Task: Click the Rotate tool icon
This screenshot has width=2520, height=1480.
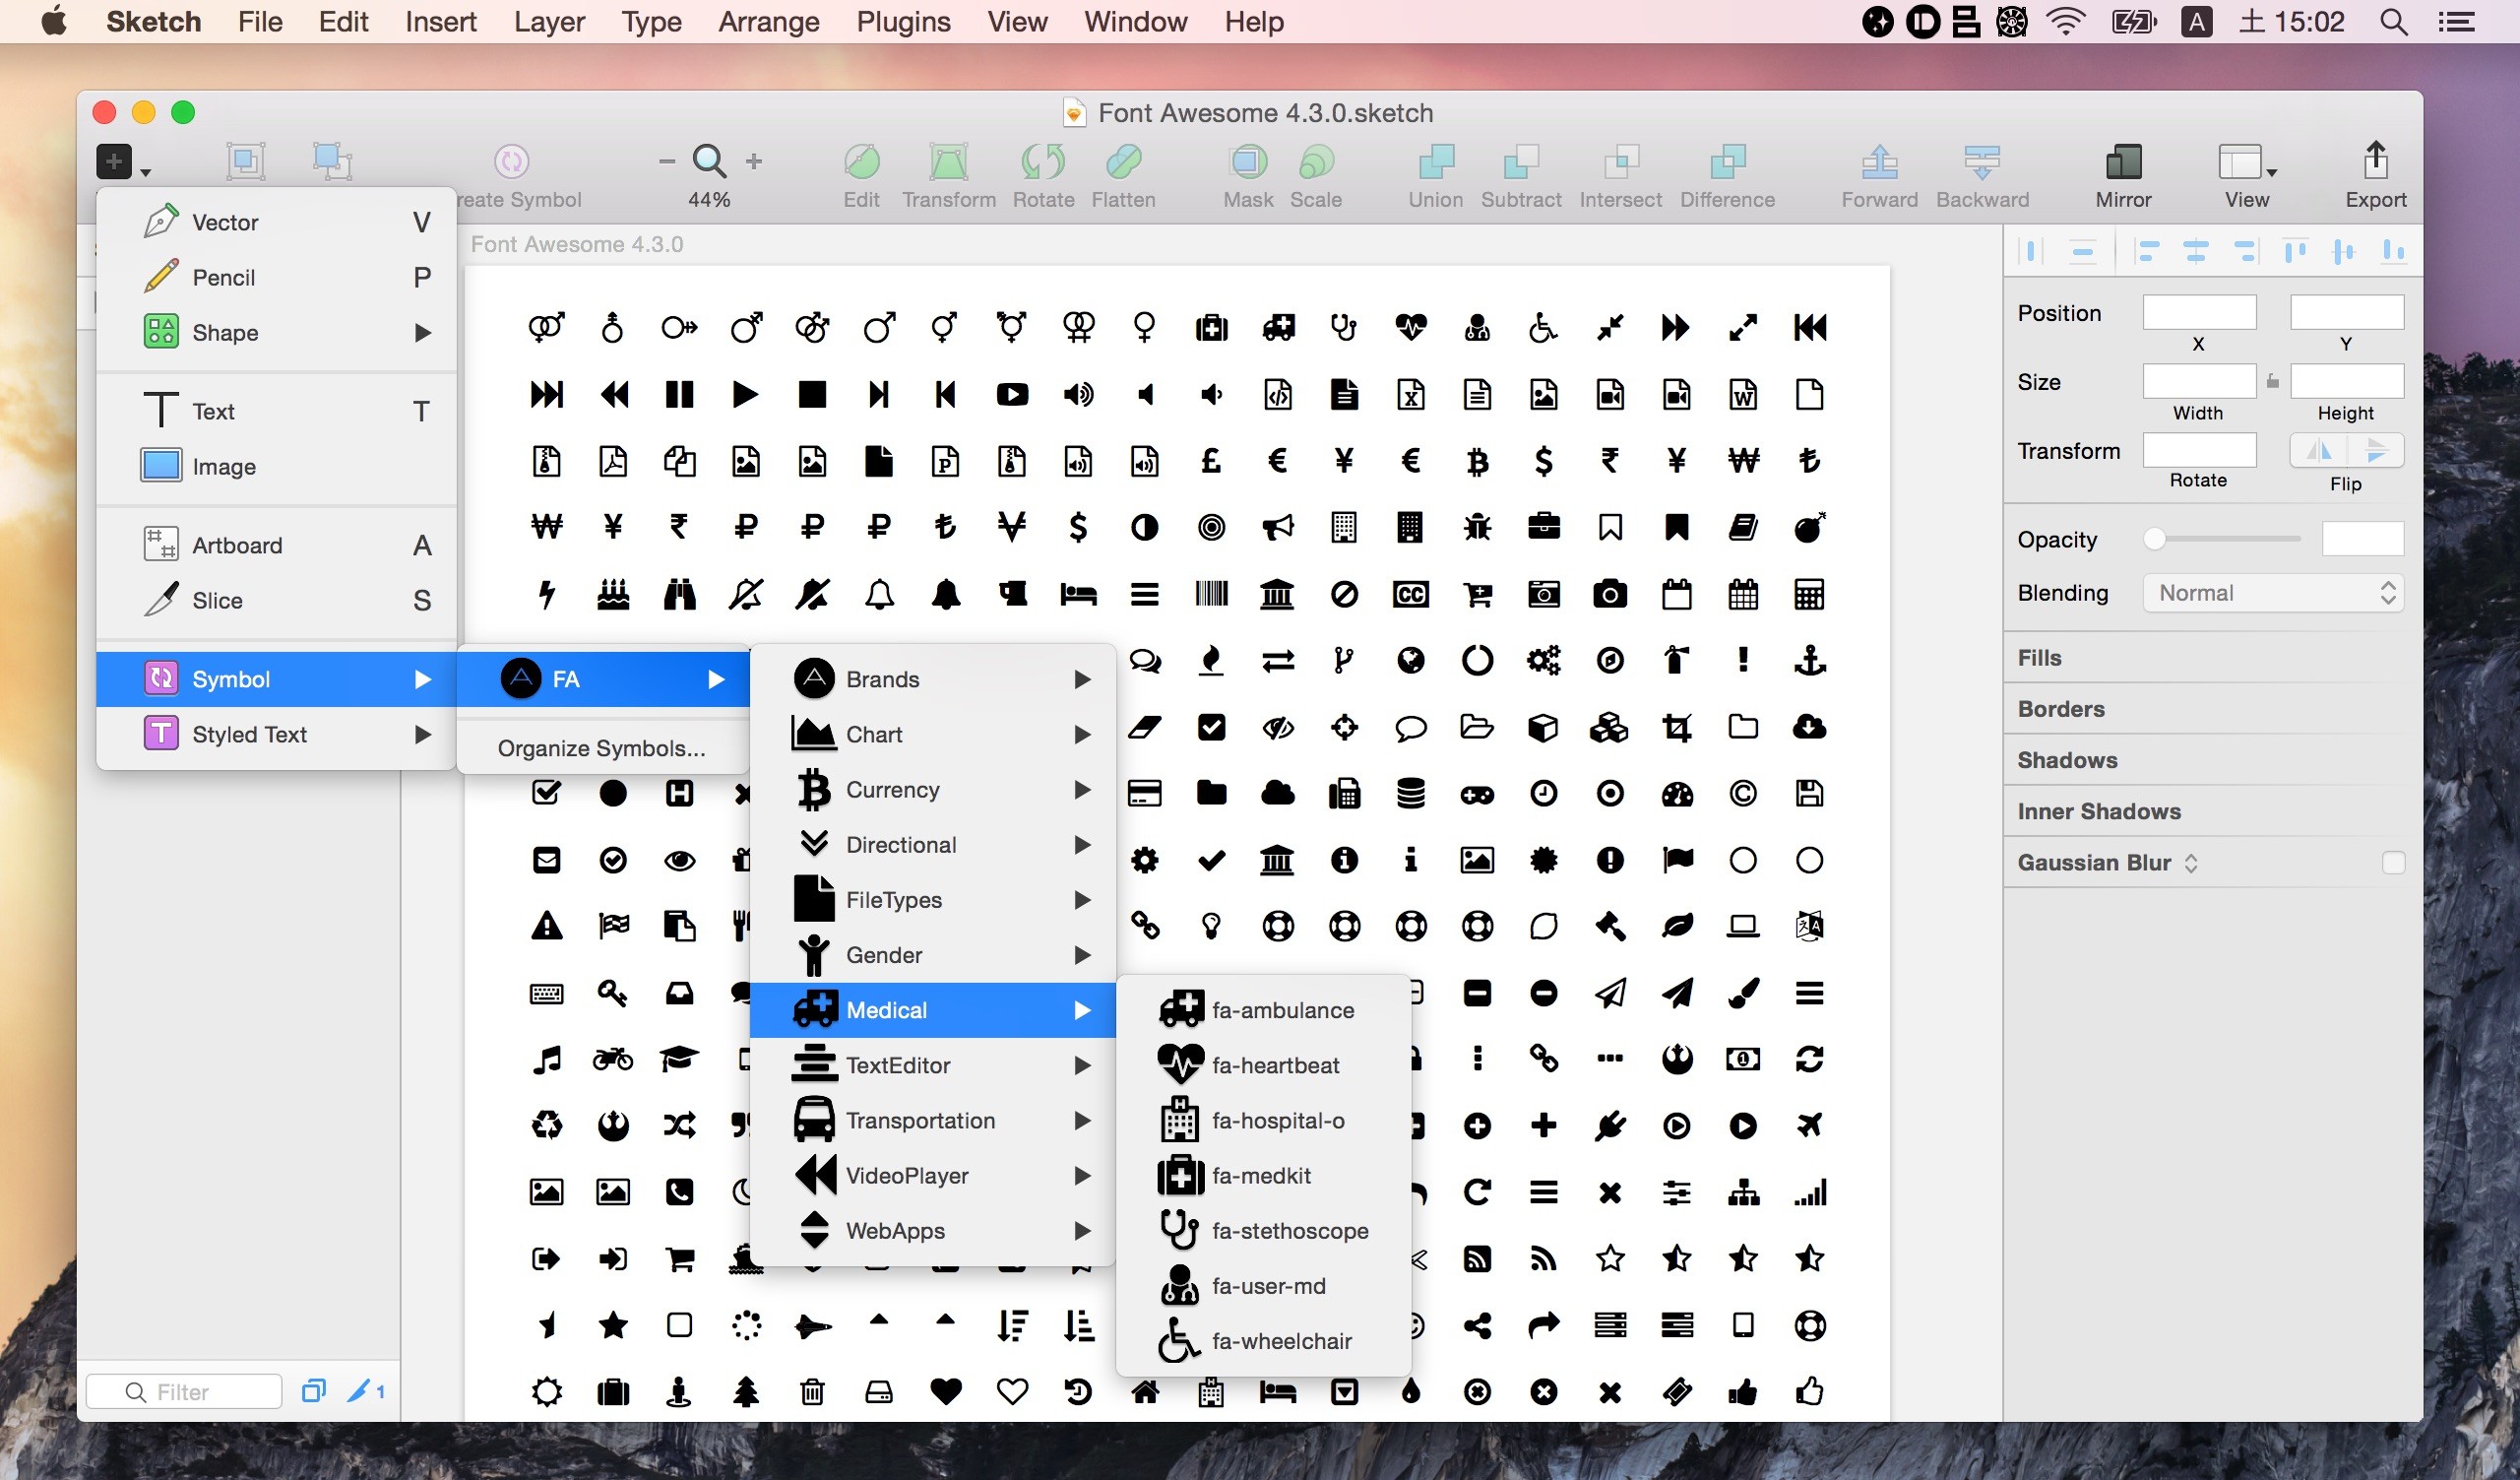Action: (x=1043, y=161)
